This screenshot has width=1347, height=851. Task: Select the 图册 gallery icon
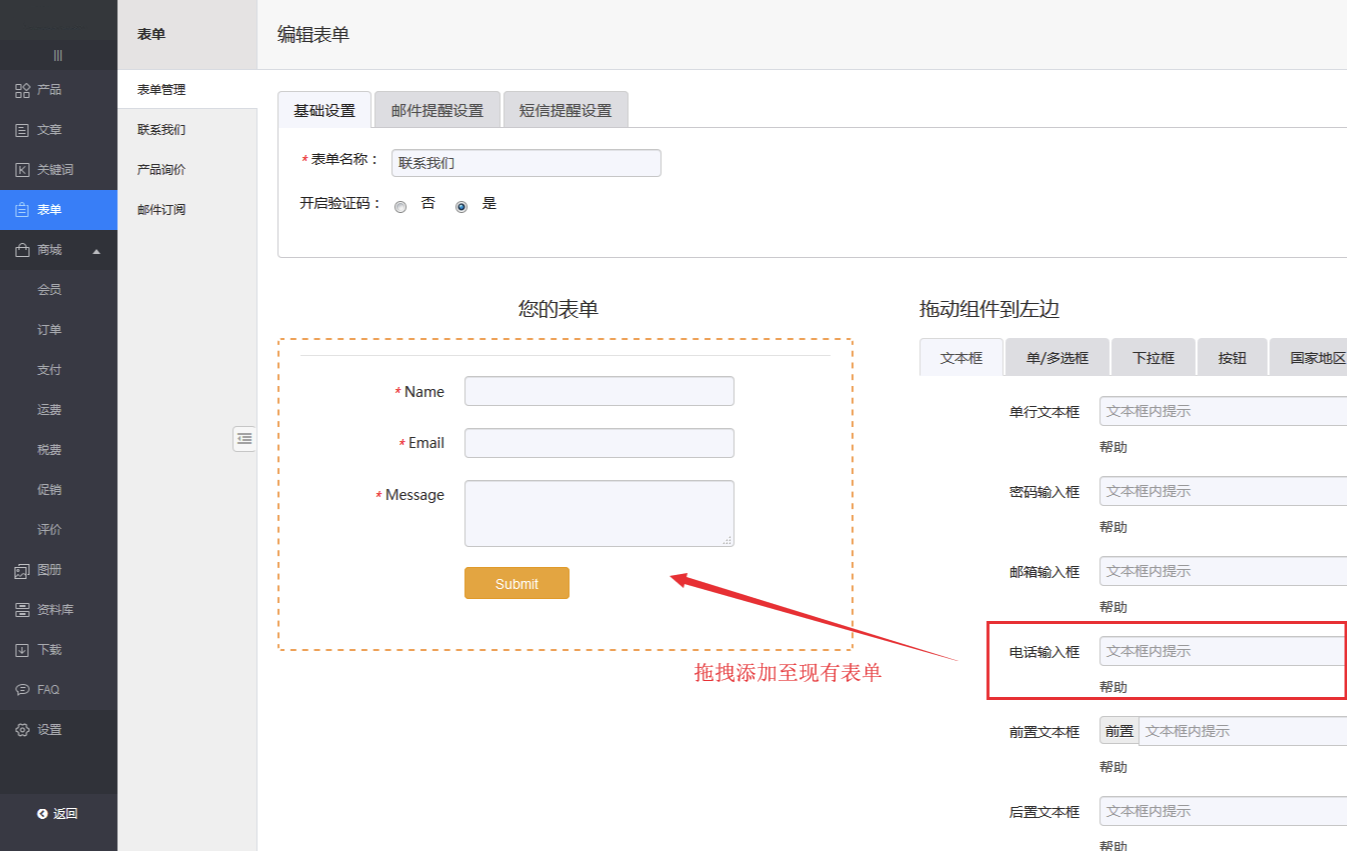(x=22, y=570)
